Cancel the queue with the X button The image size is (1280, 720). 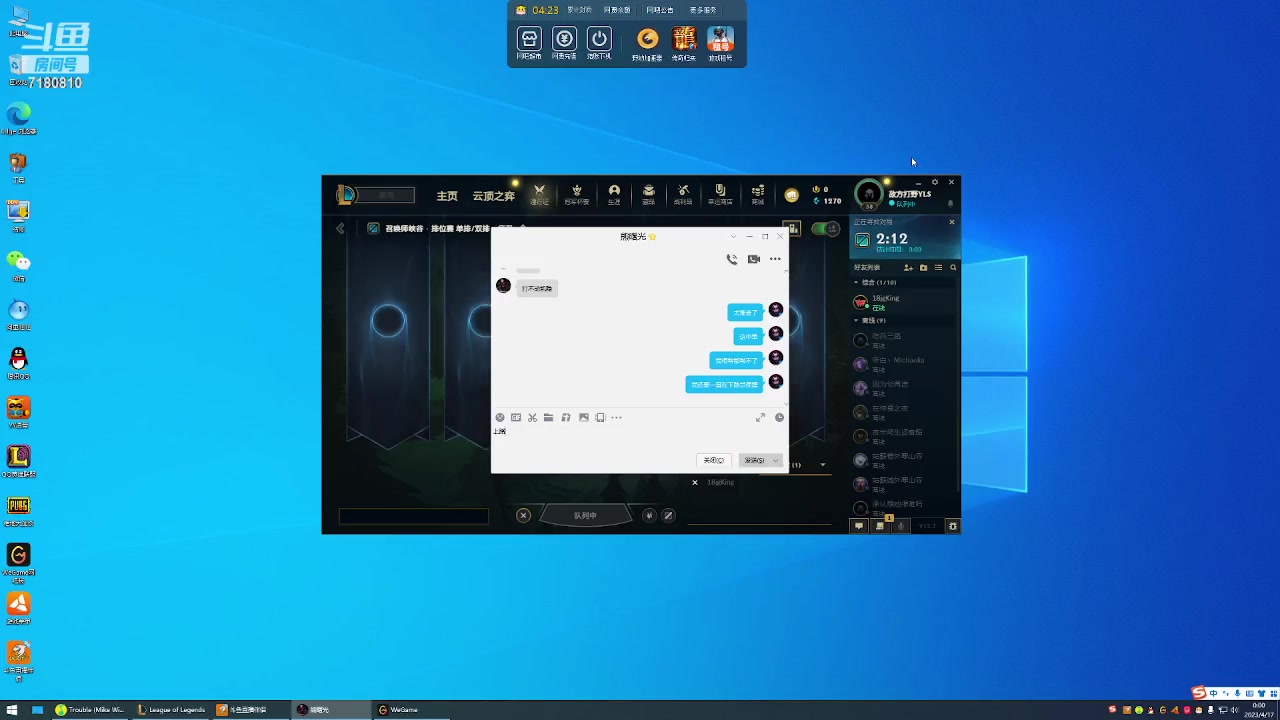[523, 515]
